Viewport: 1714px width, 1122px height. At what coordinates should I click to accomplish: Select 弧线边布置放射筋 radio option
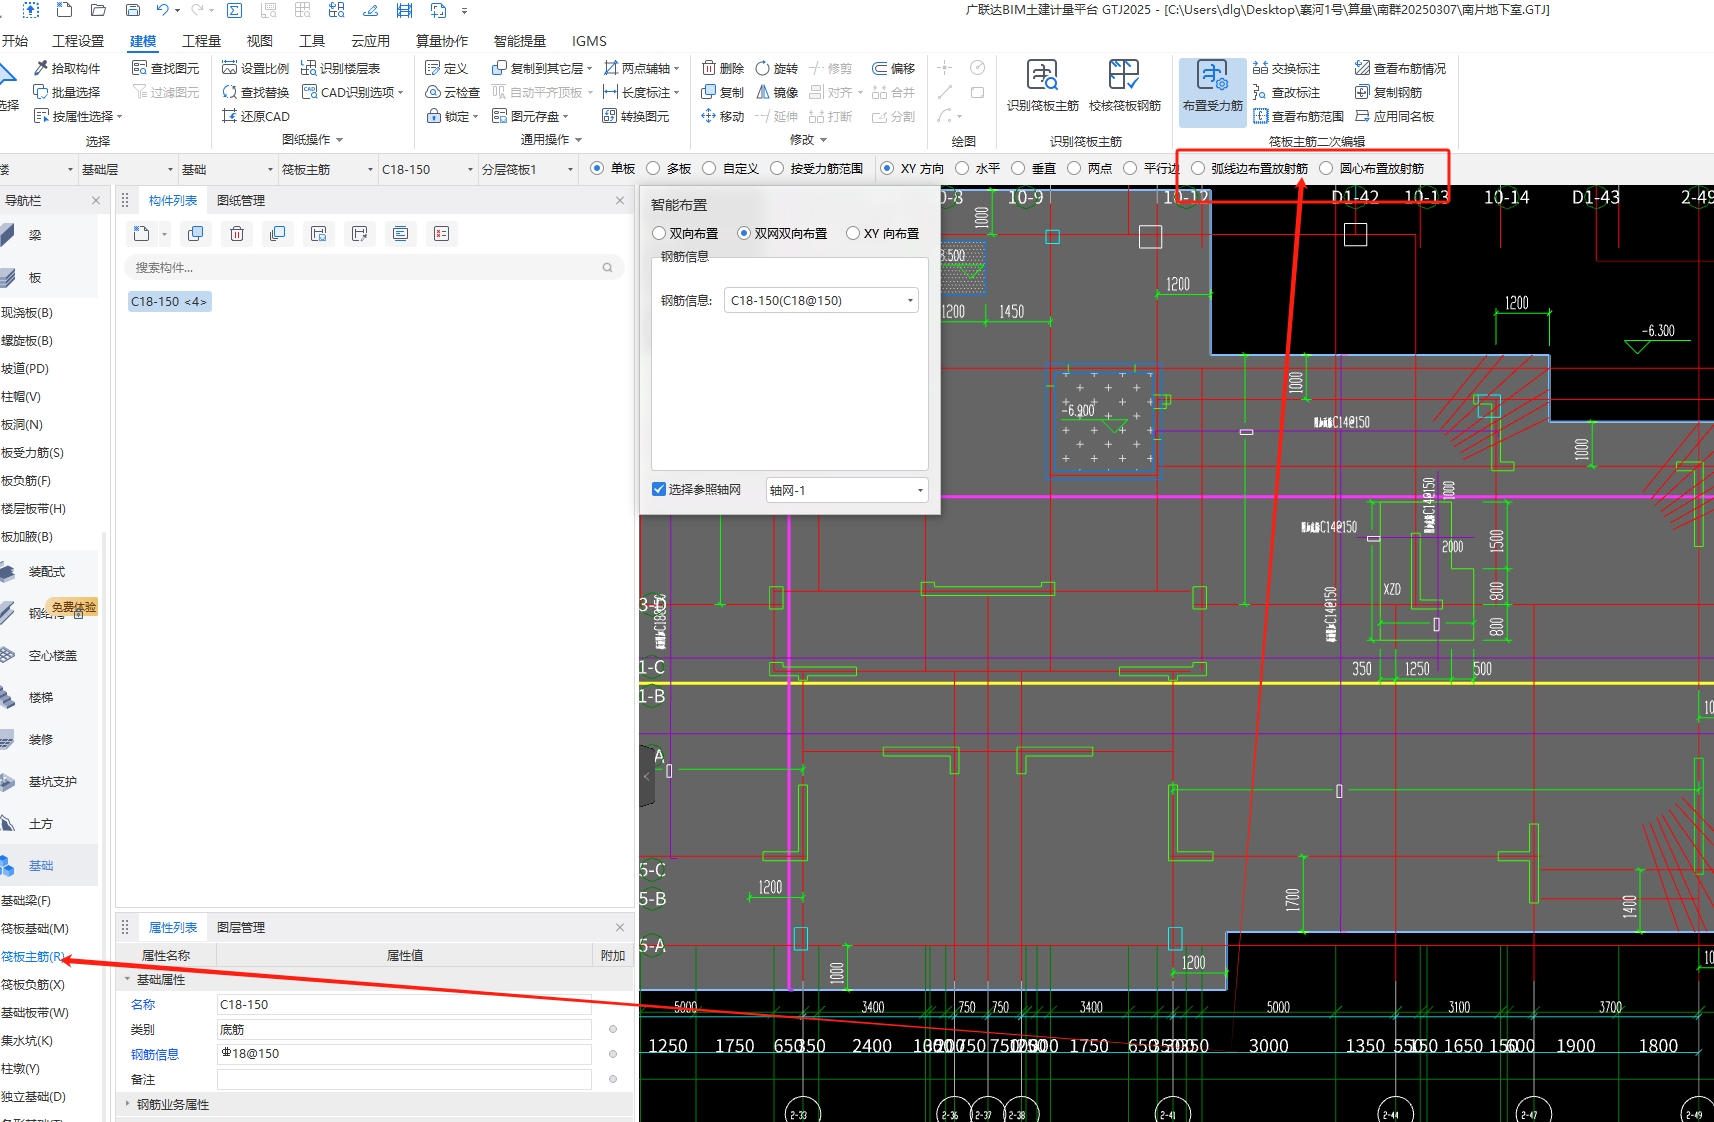click(x=1249, y=168)
